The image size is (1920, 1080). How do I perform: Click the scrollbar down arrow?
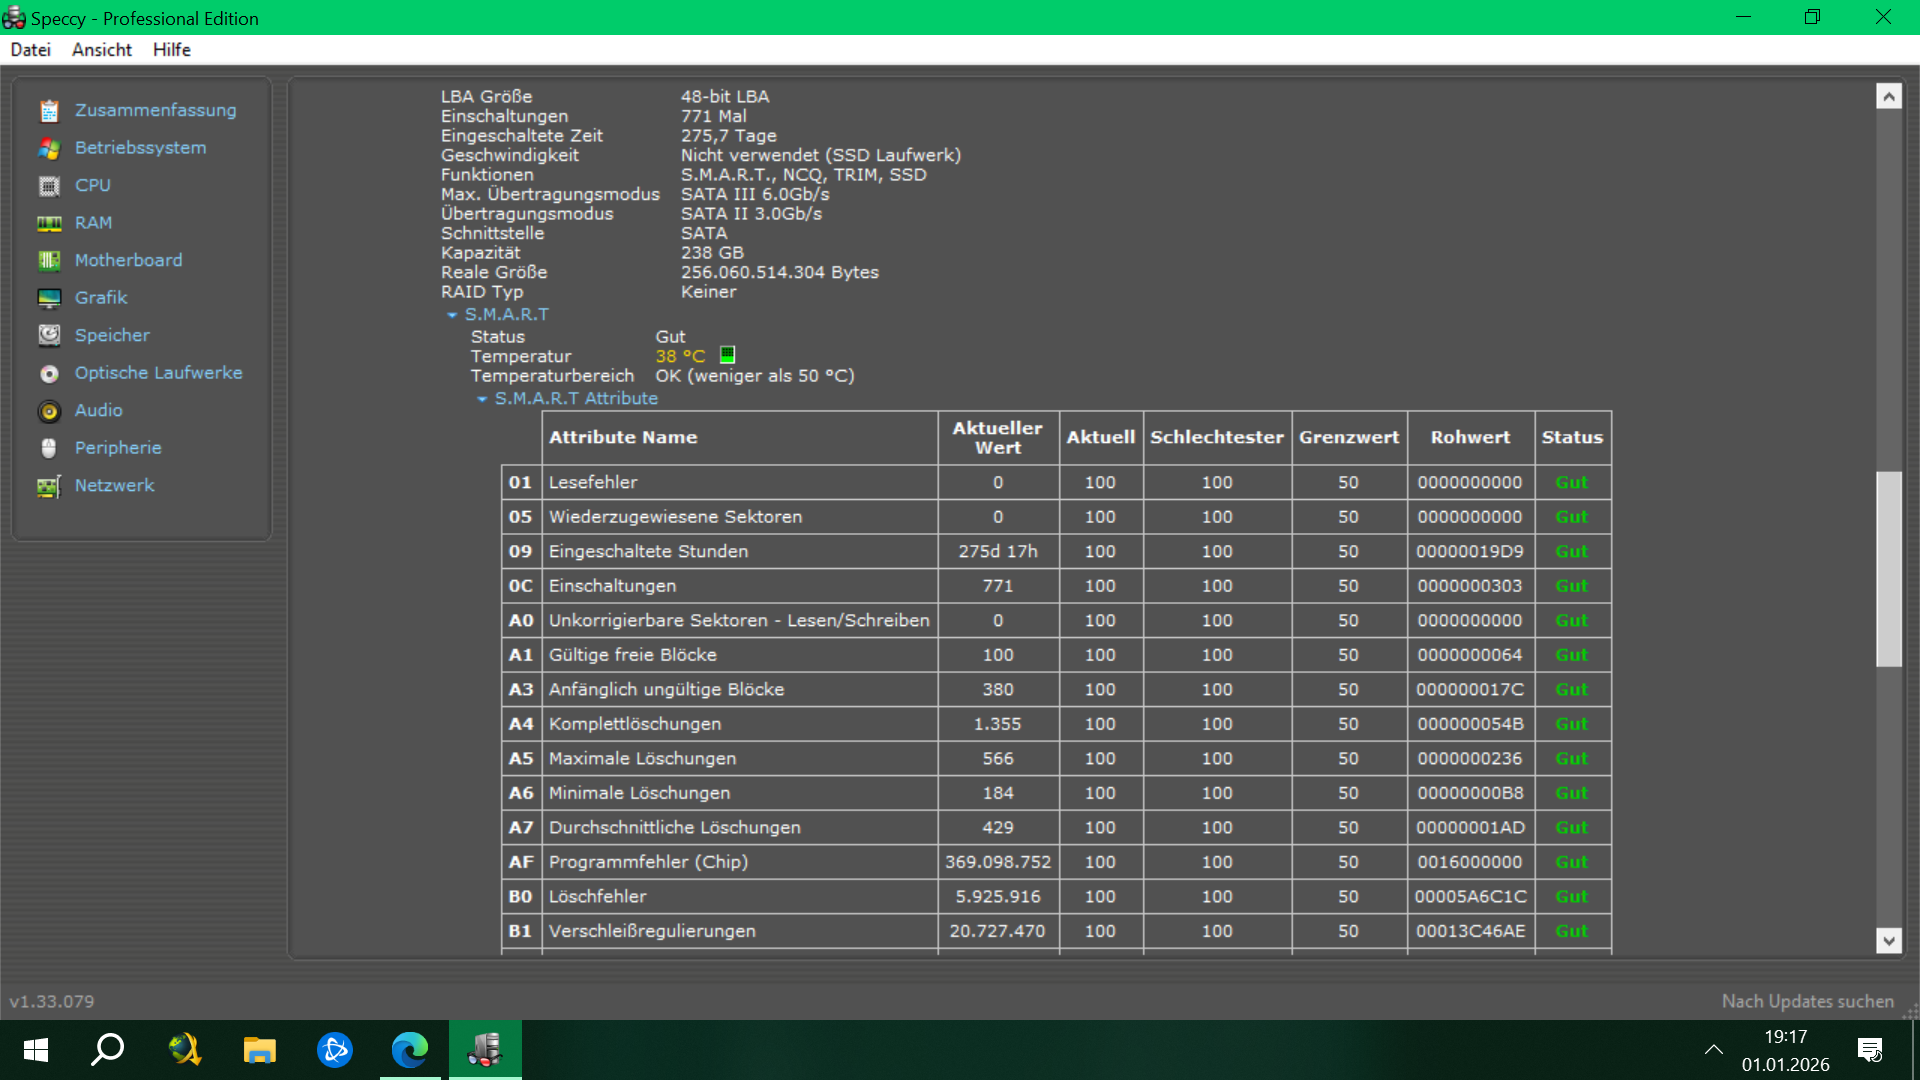(1888, 940)
